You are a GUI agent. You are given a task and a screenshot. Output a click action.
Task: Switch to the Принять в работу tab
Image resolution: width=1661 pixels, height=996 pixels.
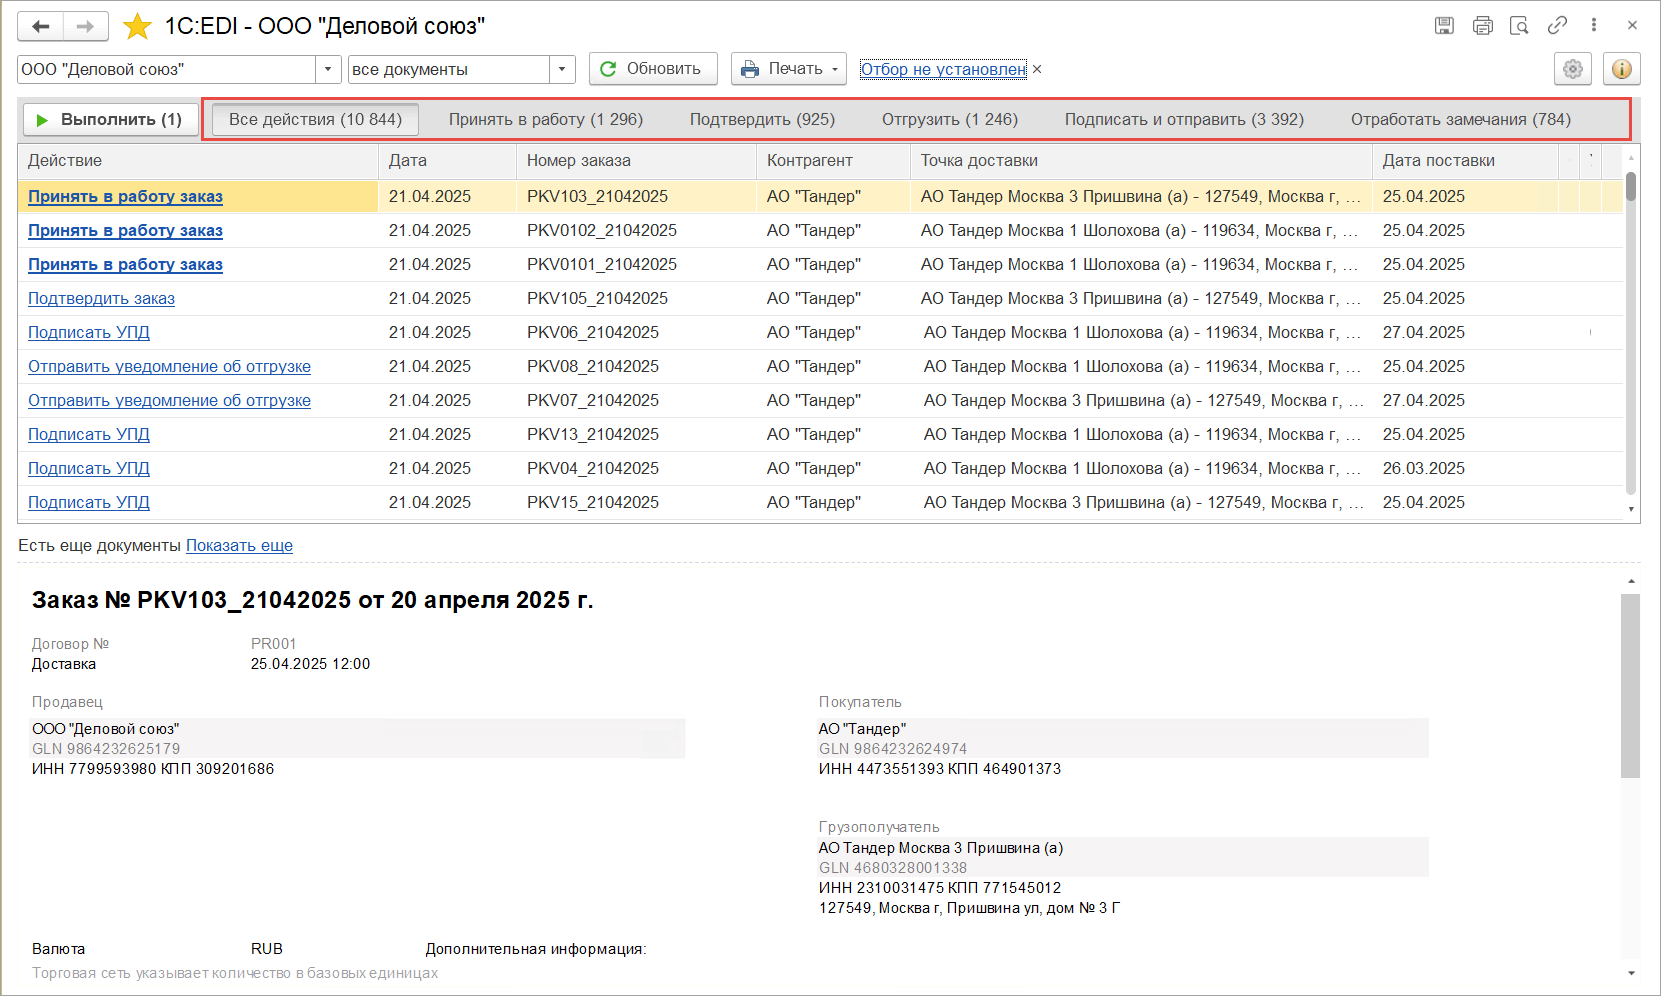[x=545, y=120]
